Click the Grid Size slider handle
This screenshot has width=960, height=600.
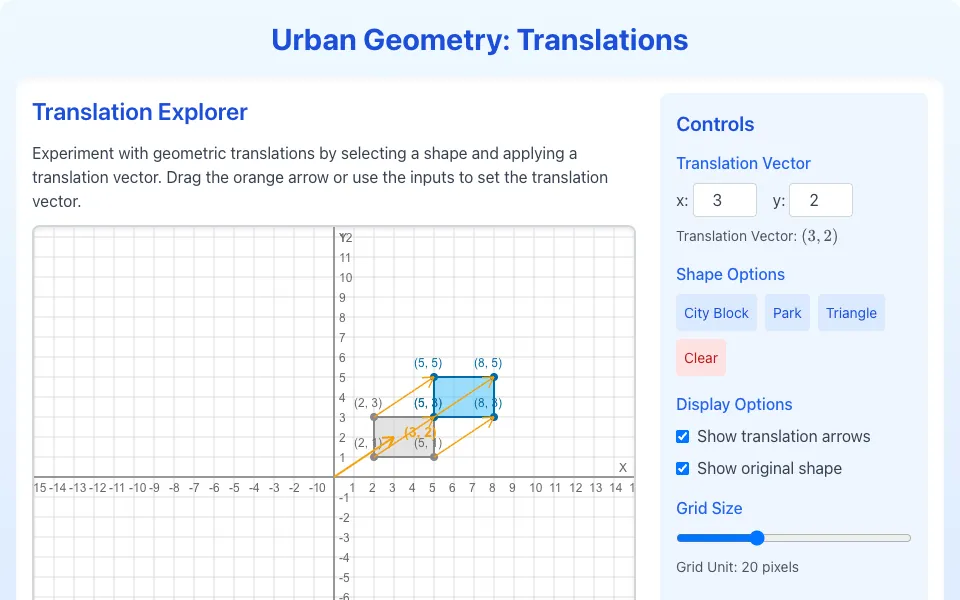pos(757,538)
